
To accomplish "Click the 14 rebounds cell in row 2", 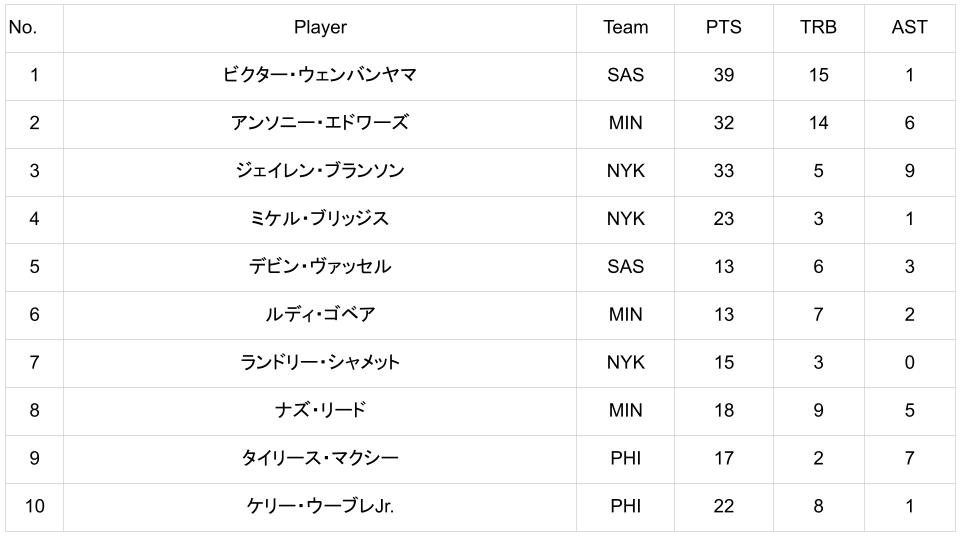I will (819, 124).
